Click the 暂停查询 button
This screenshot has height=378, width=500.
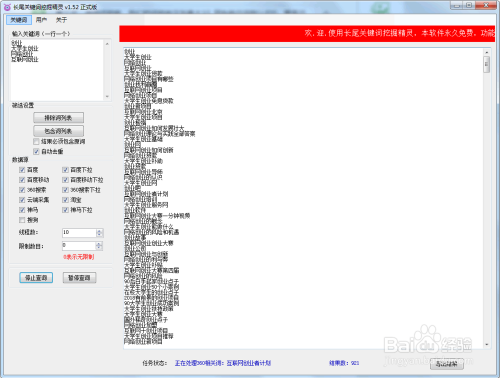pos(79,278)
